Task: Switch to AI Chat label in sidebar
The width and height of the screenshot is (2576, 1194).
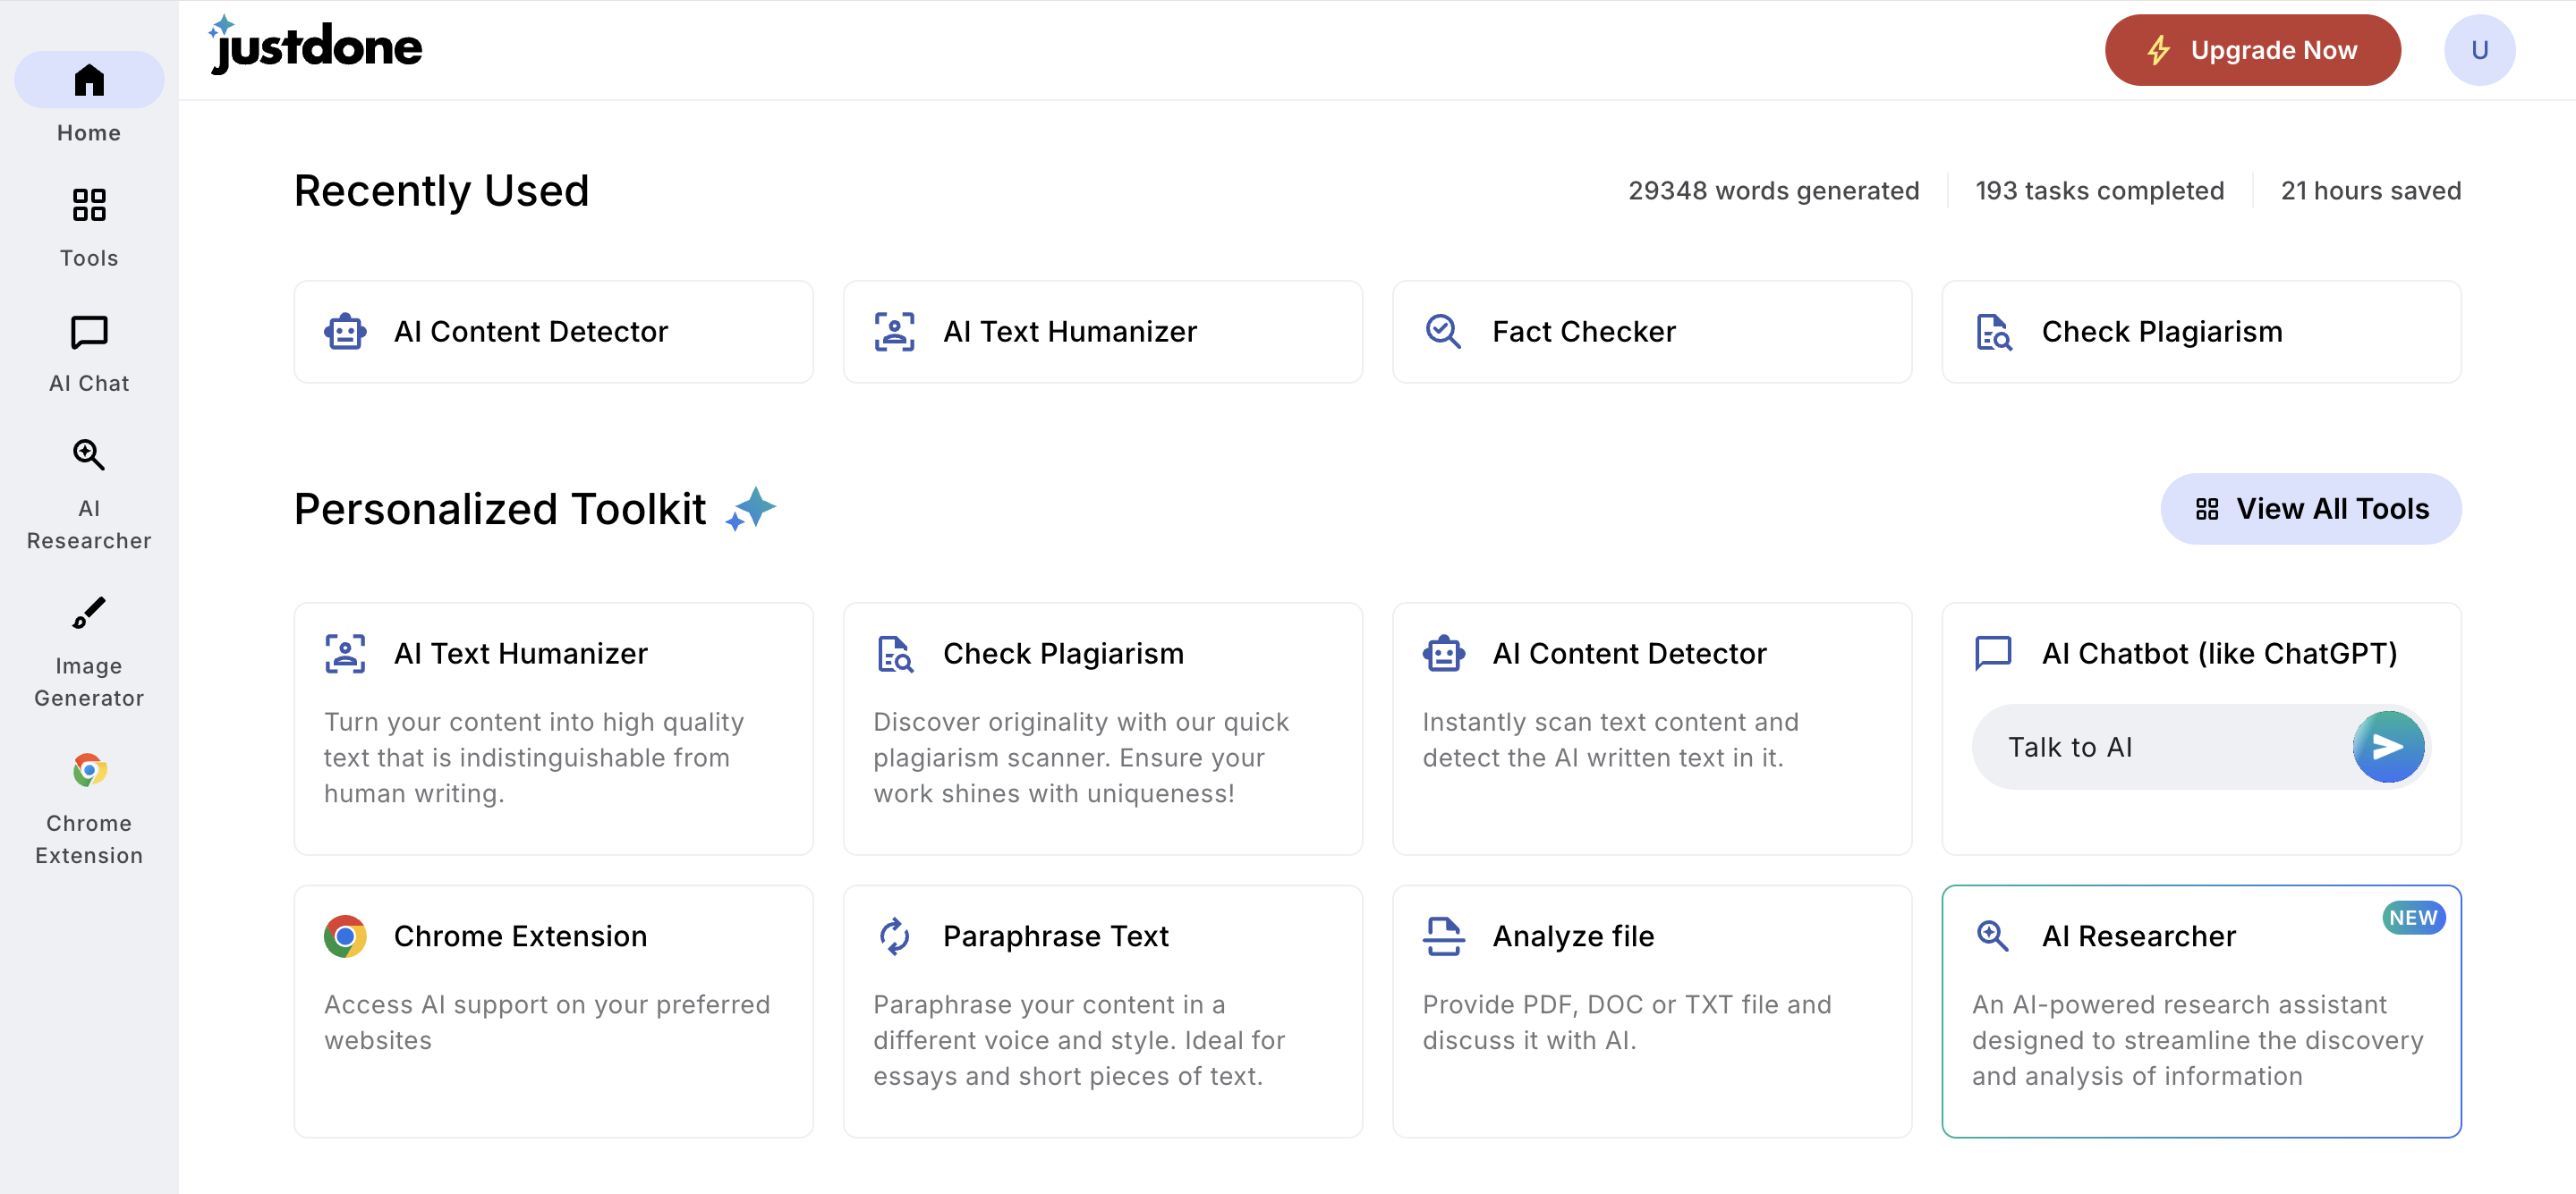Action: (89, 383)
